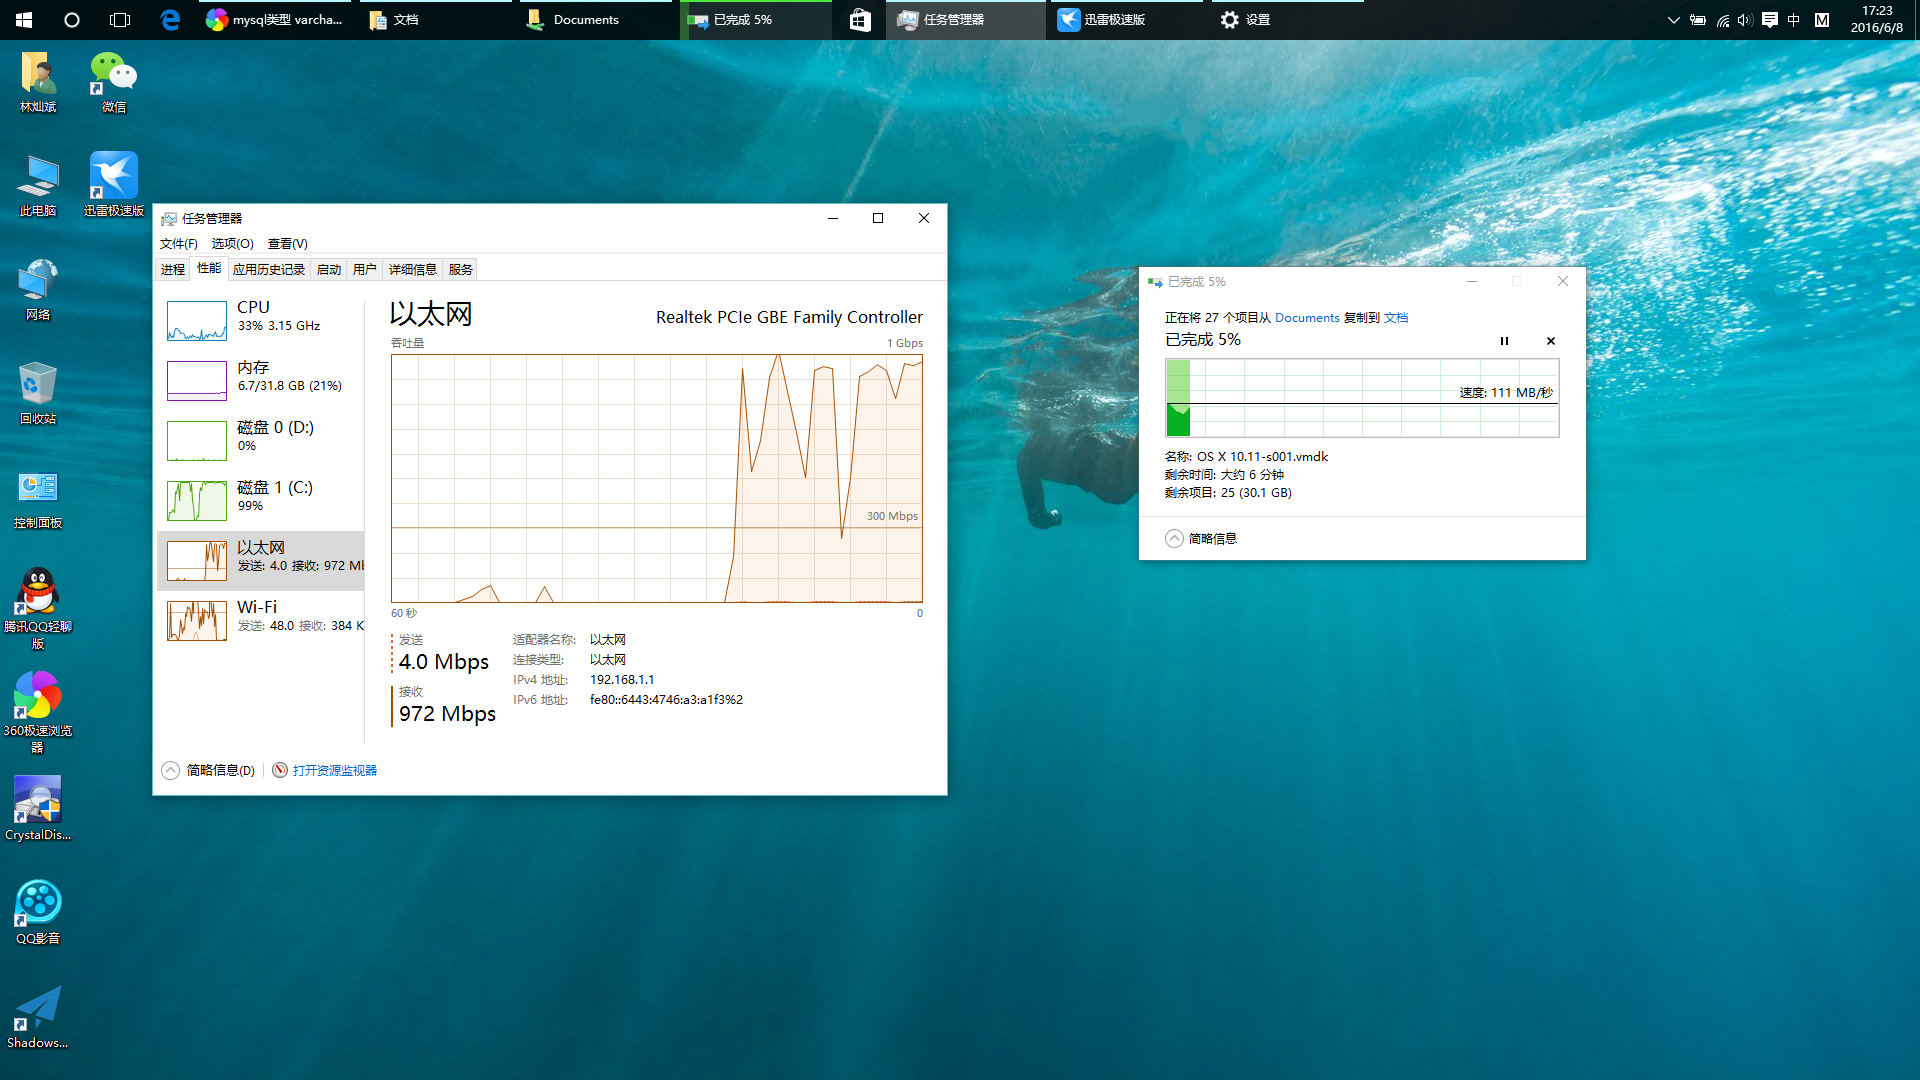The height and width of the screenshot is (1080, 1920).
Task: Collapse copy dialog details via 简略信息
Action: pyautogui.click(x=1201, y=538)
